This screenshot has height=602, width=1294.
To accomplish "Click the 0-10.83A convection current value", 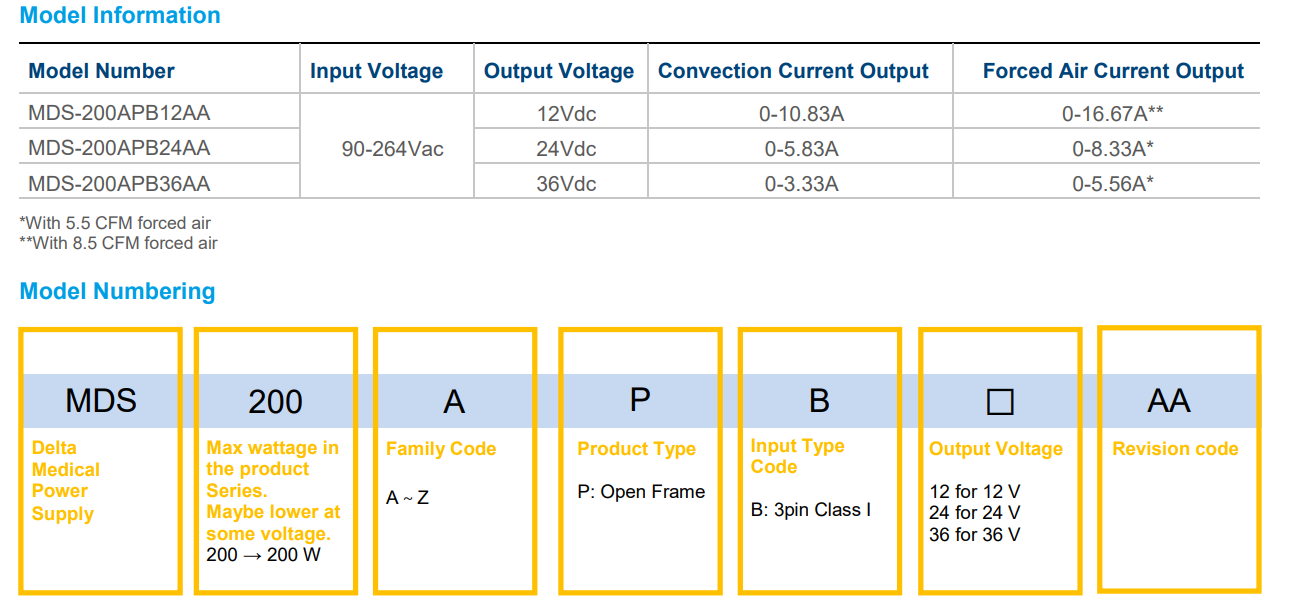I will click(801, 114).
